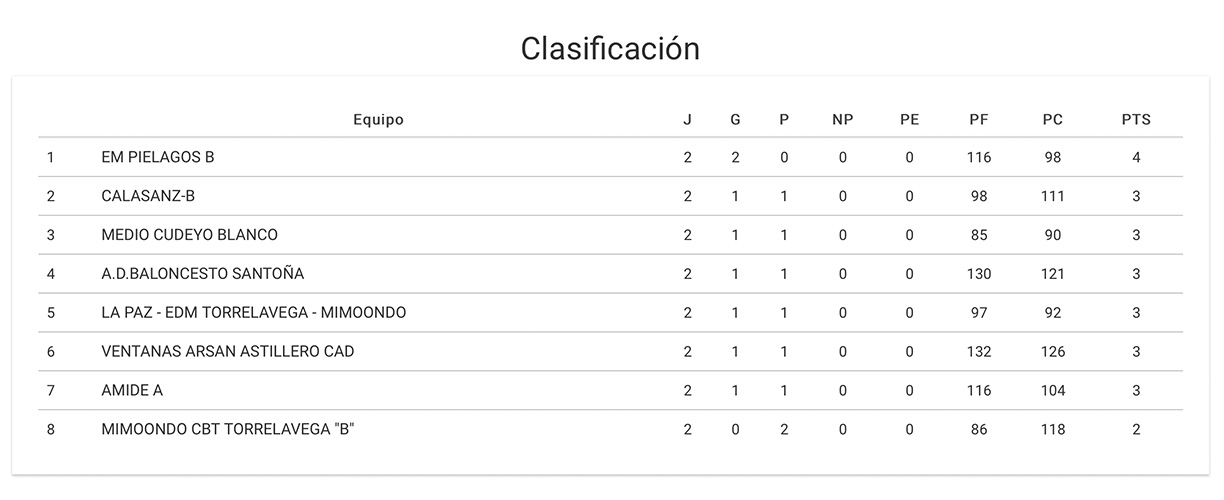This screenshot has width=1224, height=500.
Task: Click A.D.BALONCESTO SANTOÑA team name
Action: (203, 274)
